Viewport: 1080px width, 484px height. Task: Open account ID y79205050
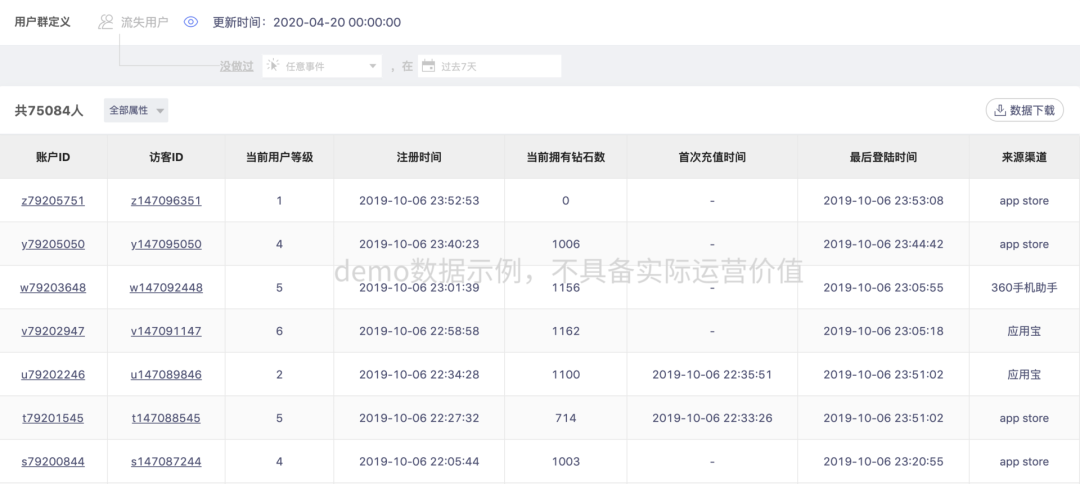pyautogui.click(x=53, y=244)
